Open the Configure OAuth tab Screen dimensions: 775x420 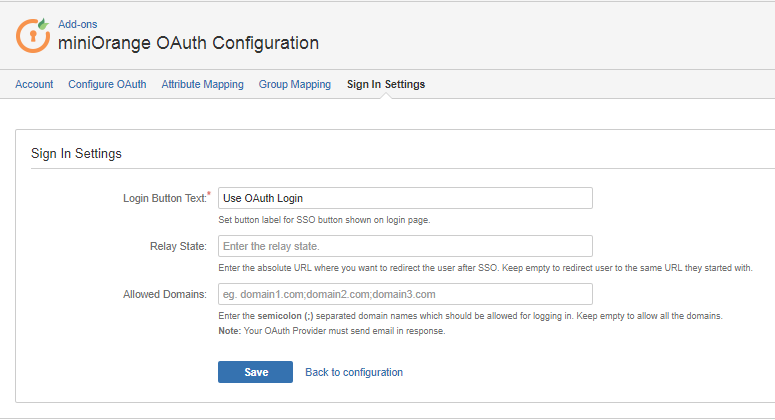tap(107, 84)
